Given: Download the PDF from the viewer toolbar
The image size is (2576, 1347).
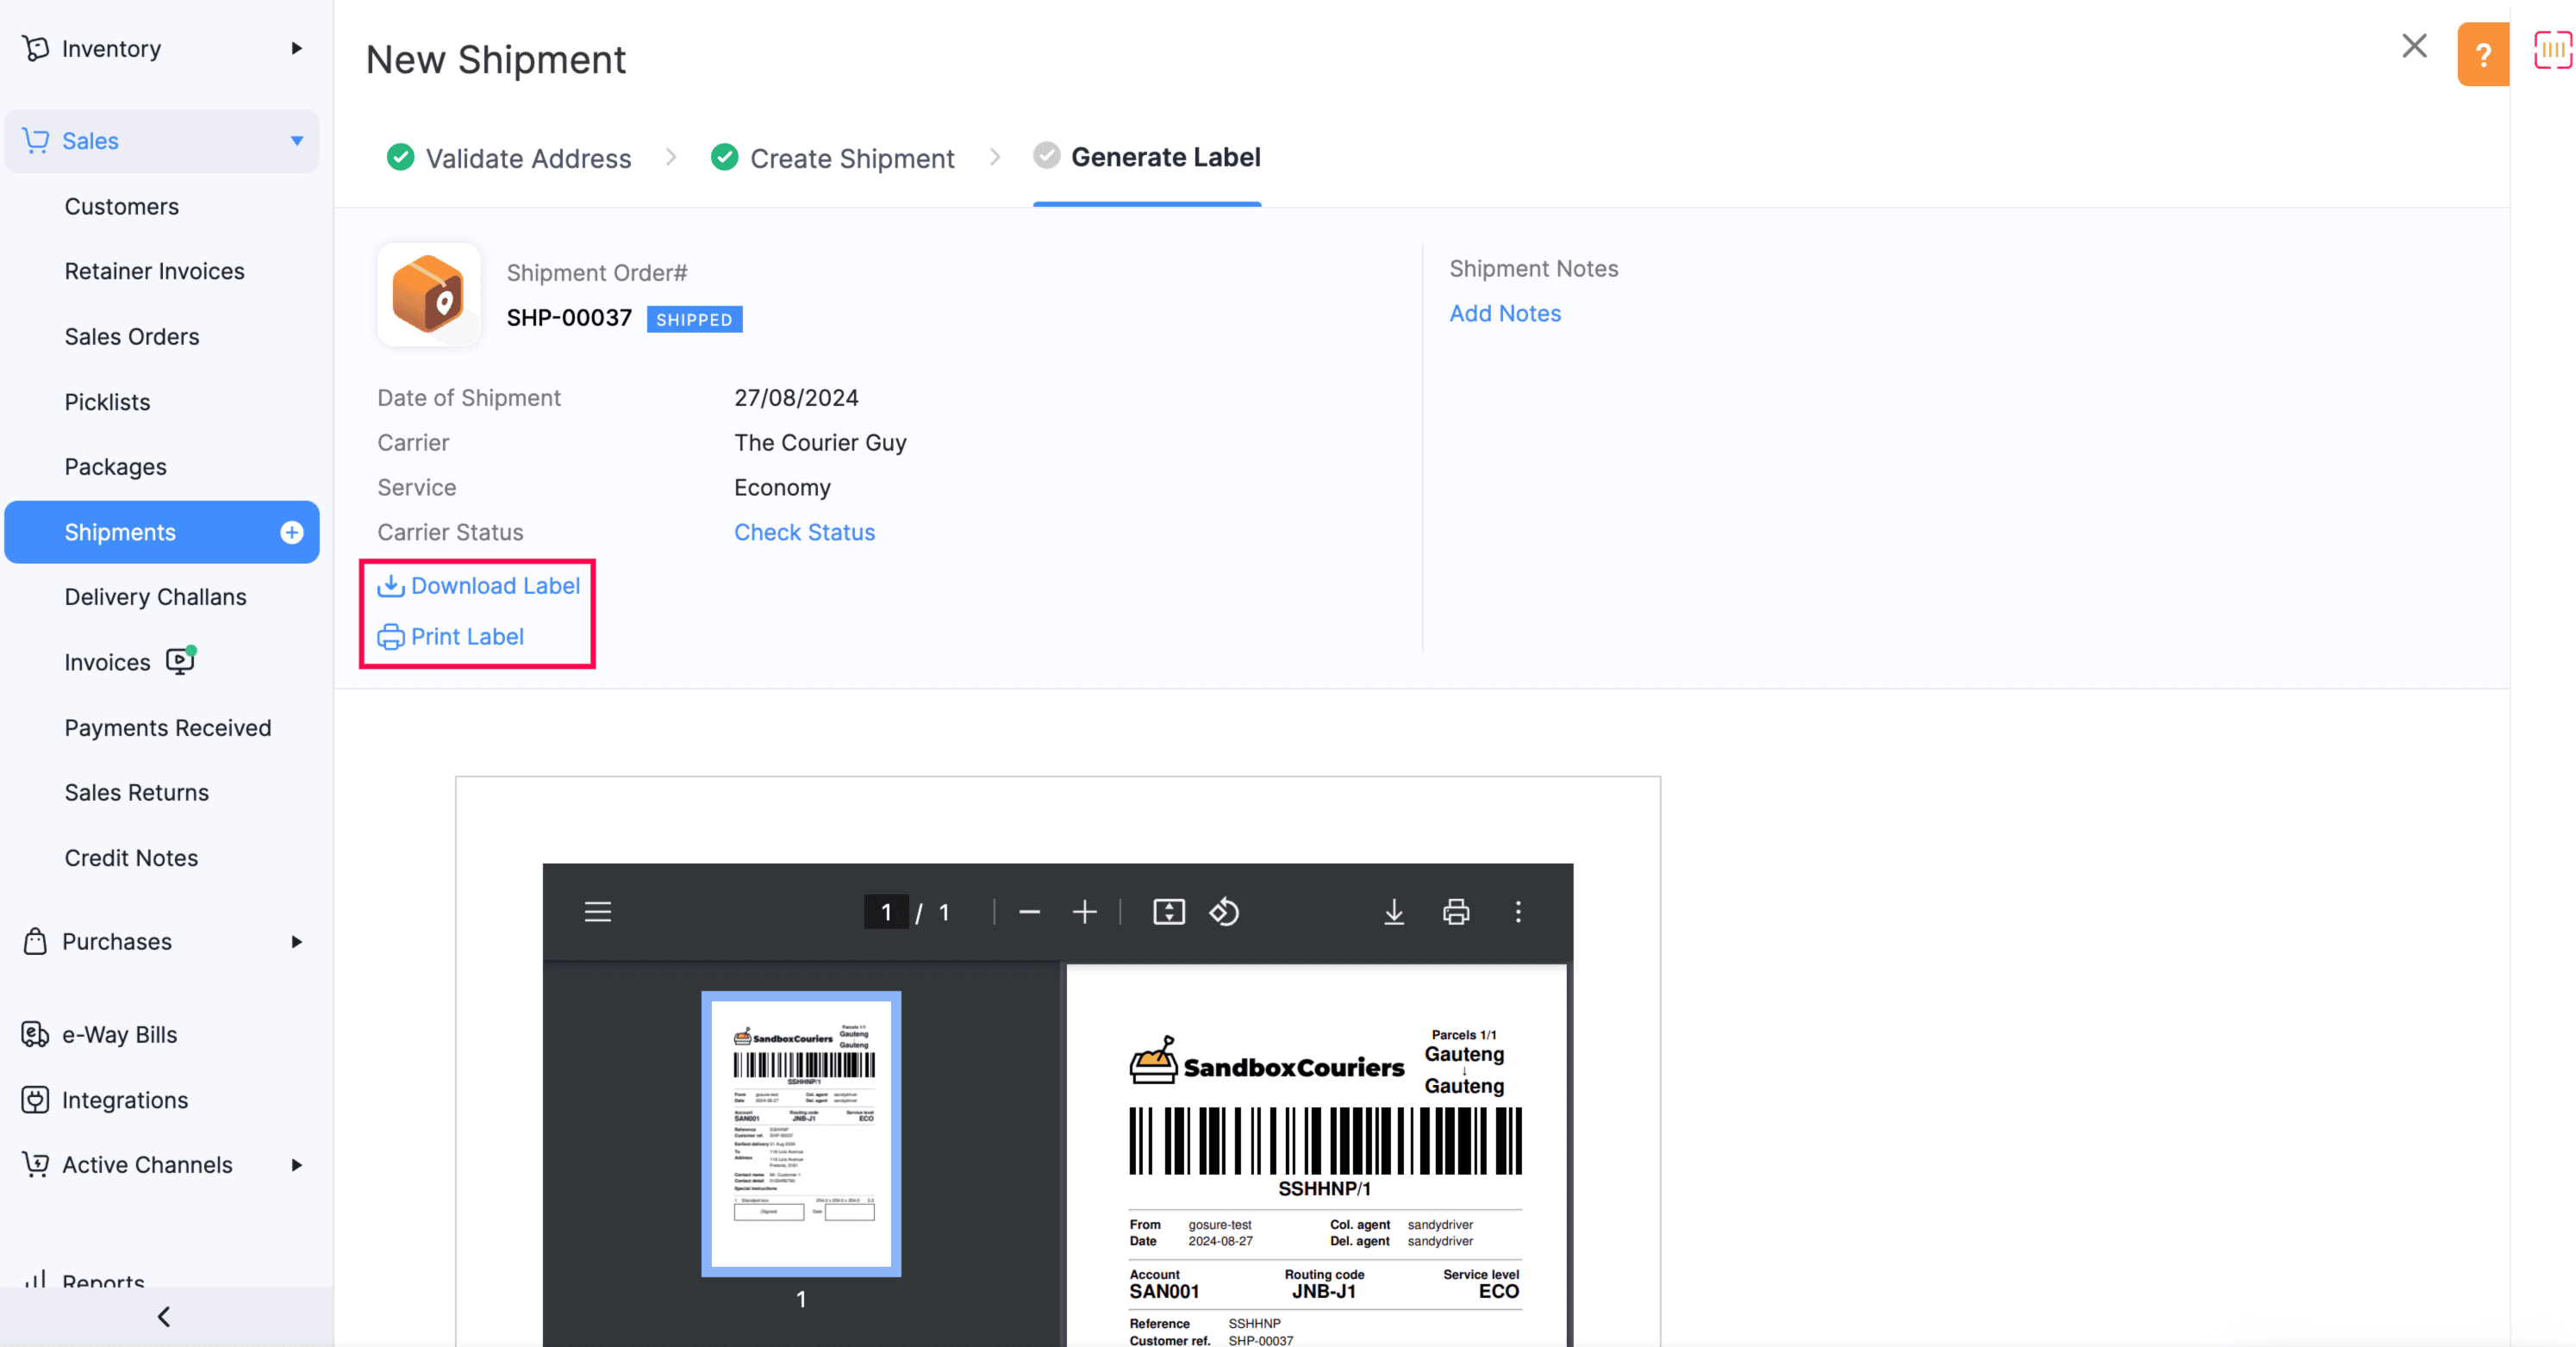Looking at the screenshot, I should [1394, 911].
